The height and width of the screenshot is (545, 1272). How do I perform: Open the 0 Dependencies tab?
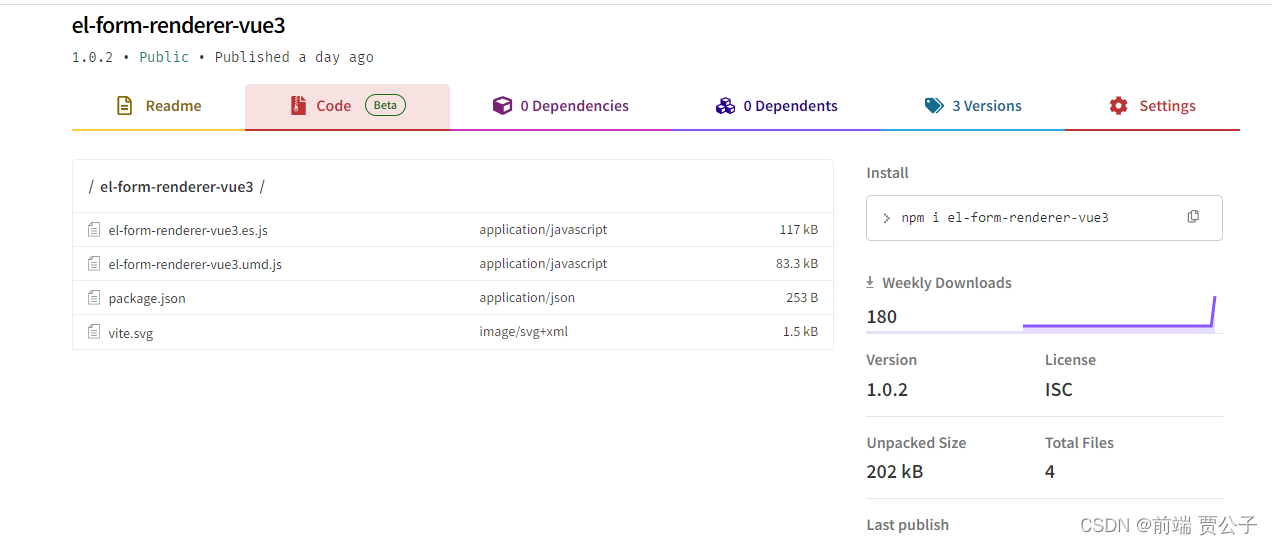click(561, 106)
